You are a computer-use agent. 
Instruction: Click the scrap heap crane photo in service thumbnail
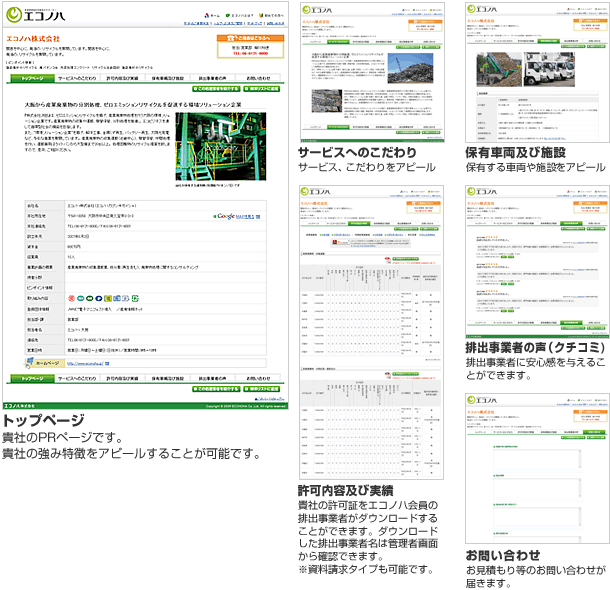point(410,68)
